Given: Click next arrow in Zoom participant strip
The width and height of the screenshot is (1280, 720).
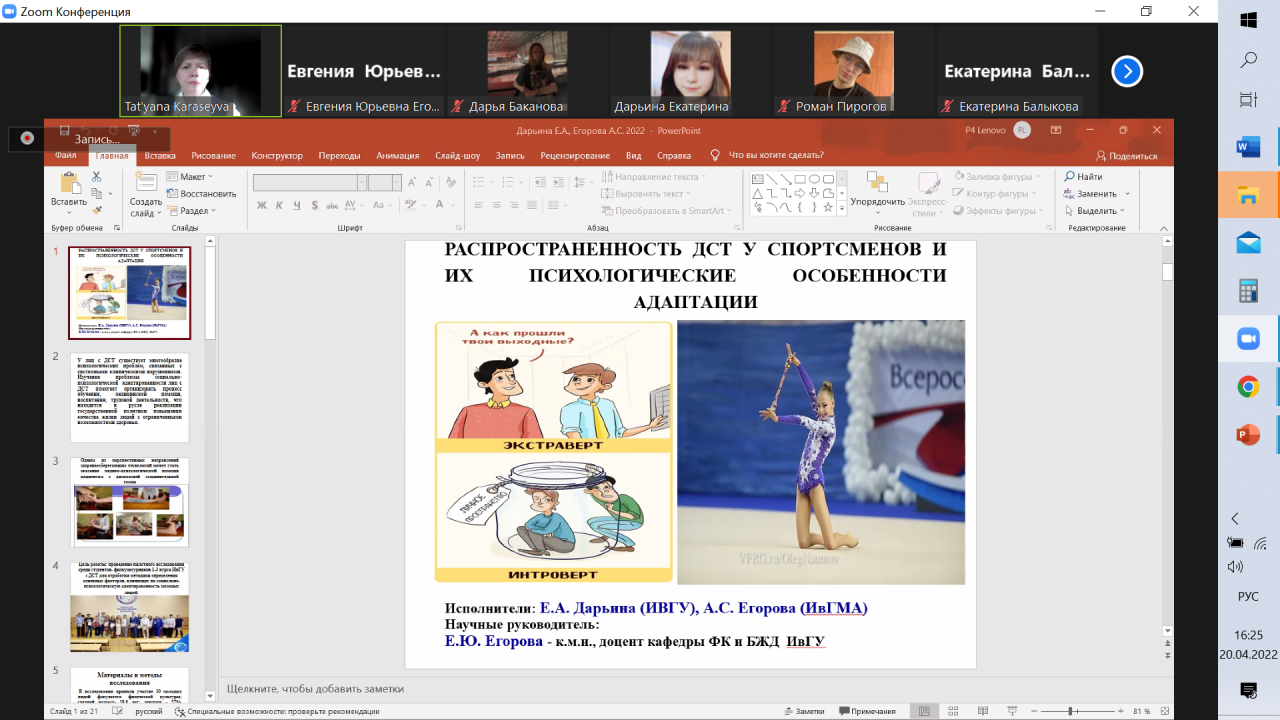Looking at the screenshot, I should (1127, 71).
